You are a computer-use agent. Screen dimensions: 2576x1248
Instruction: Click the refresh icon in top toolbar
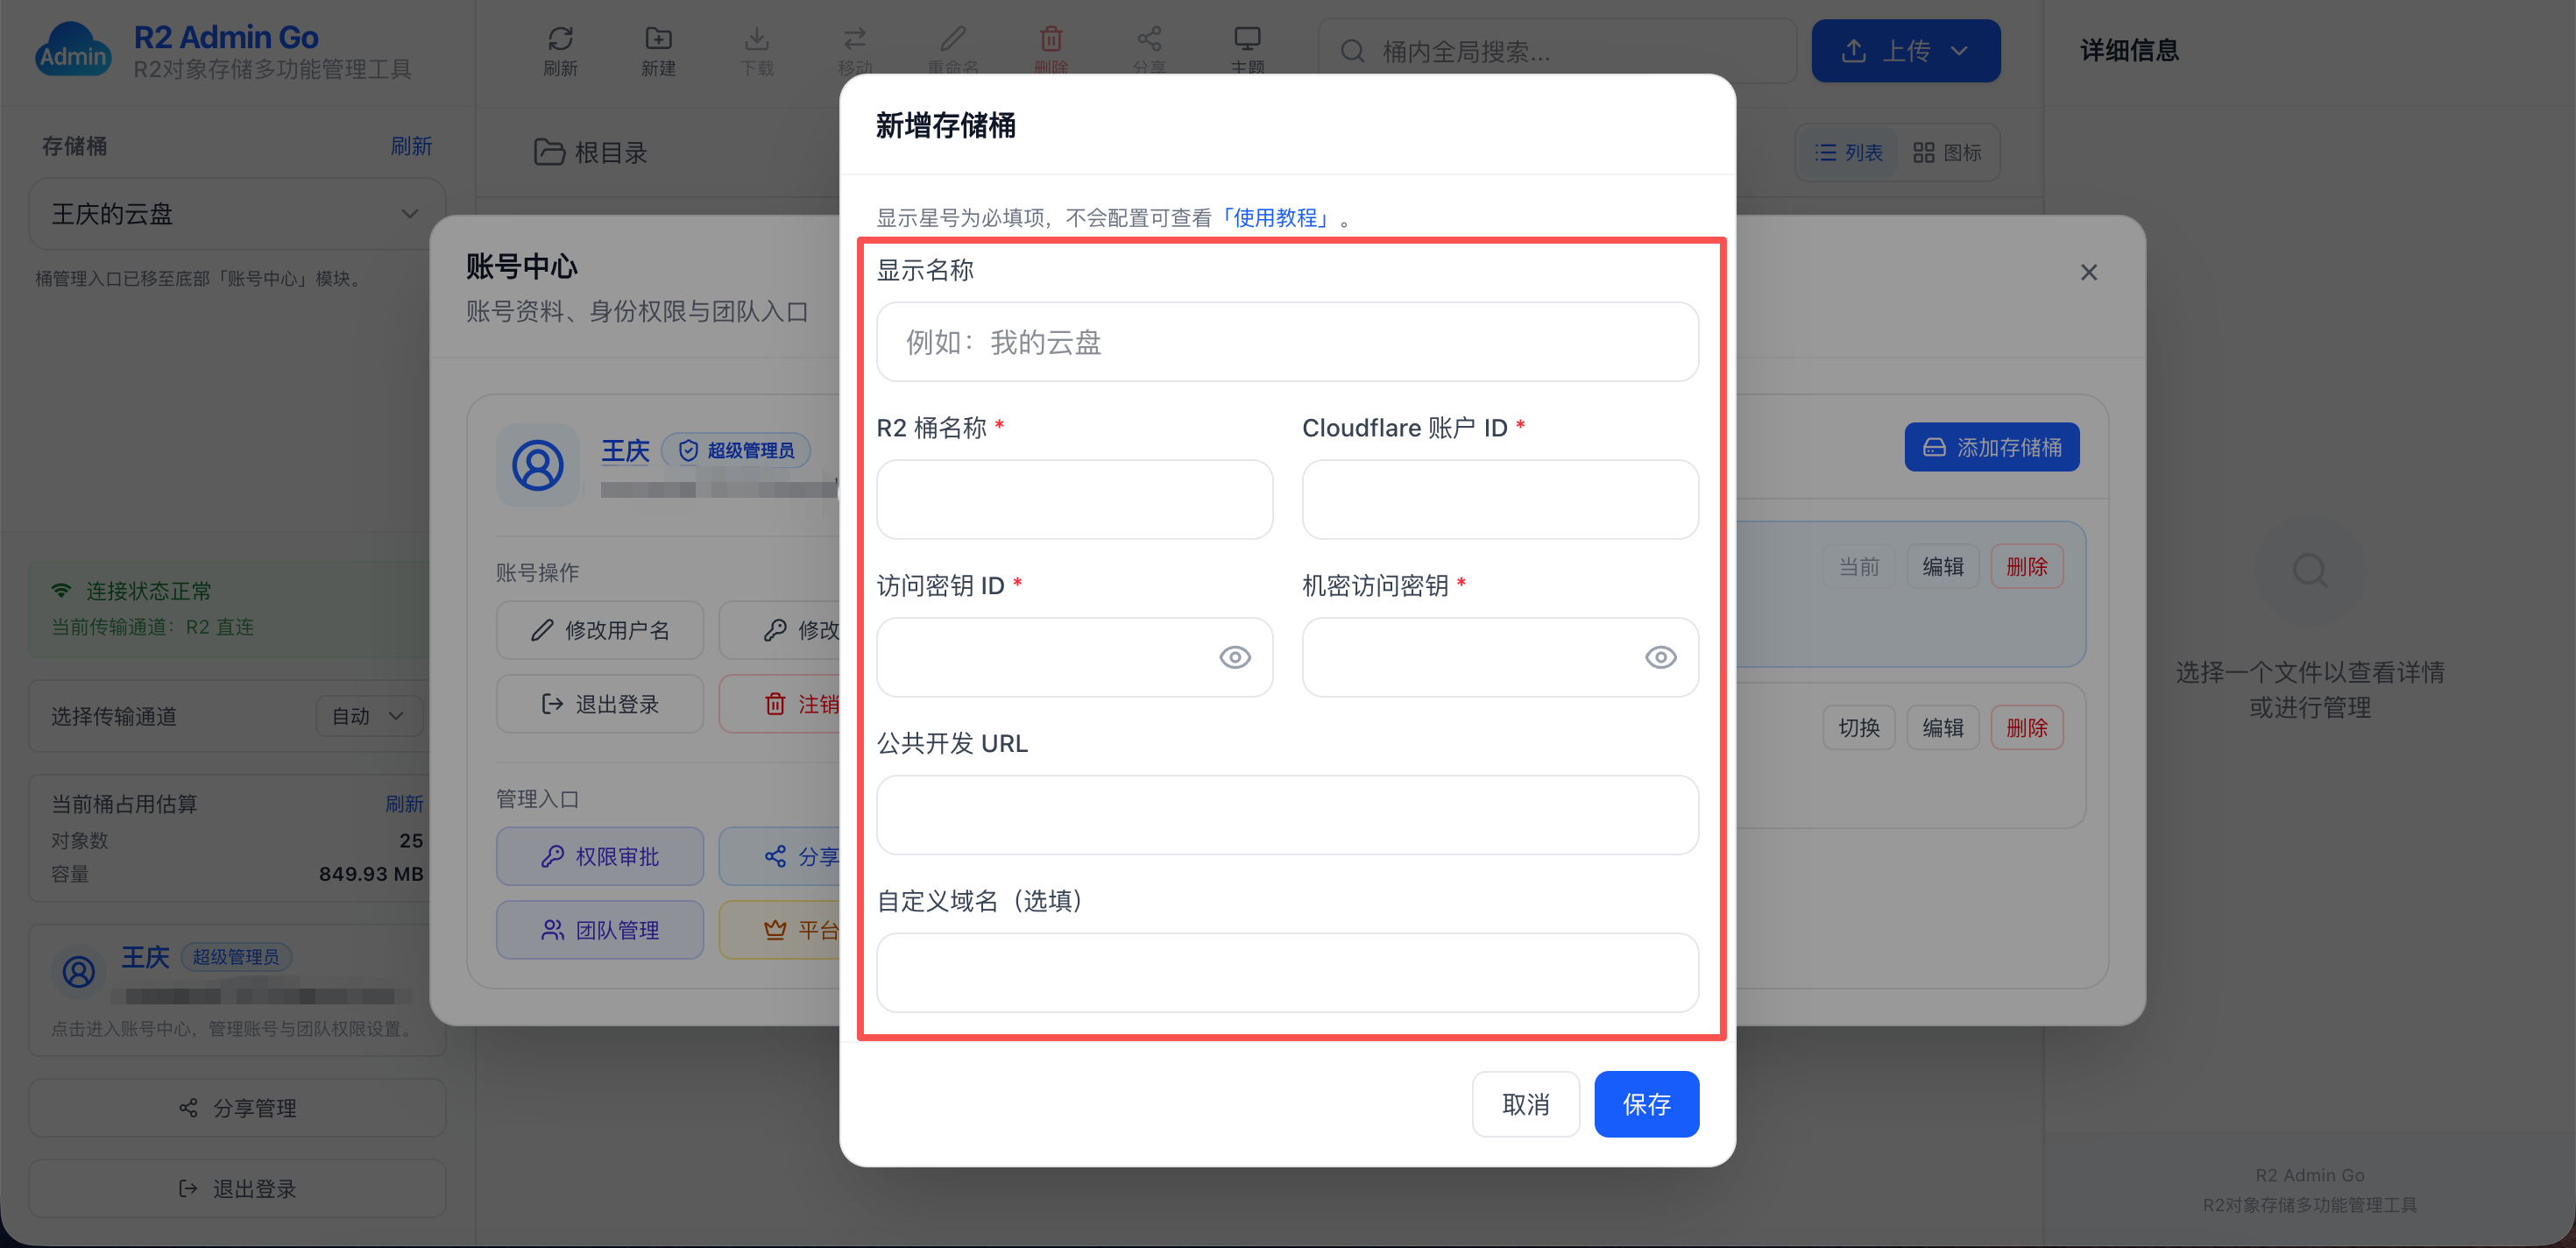560,40
